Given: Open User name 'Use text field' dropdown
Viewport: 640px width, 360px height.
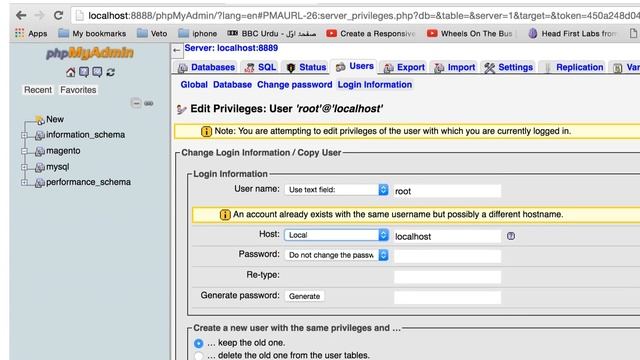Looking at the screenshot, I should [x=336, y=189].
